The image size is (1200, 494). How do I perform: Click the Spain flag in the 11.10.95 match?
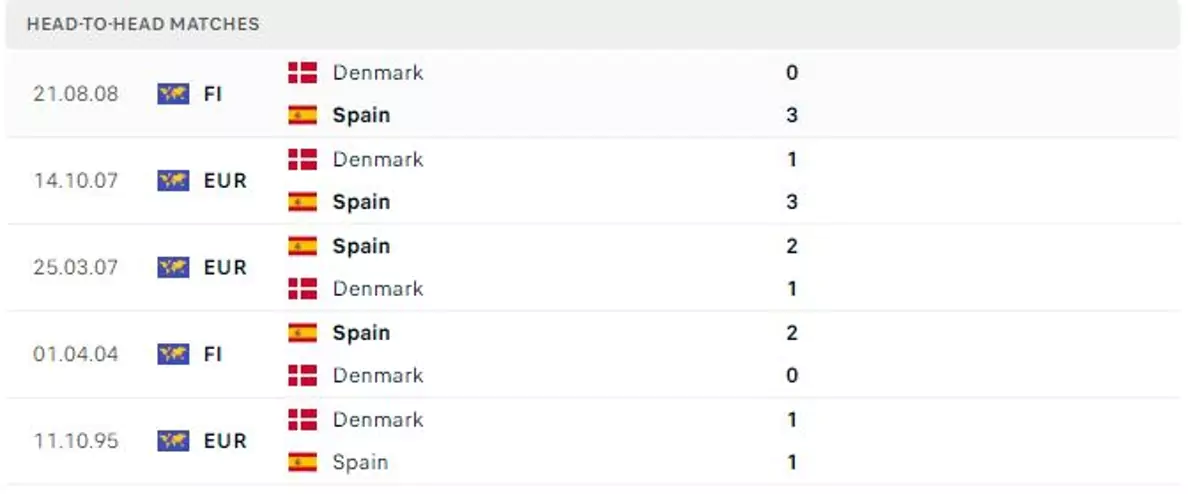click(302, 462)
